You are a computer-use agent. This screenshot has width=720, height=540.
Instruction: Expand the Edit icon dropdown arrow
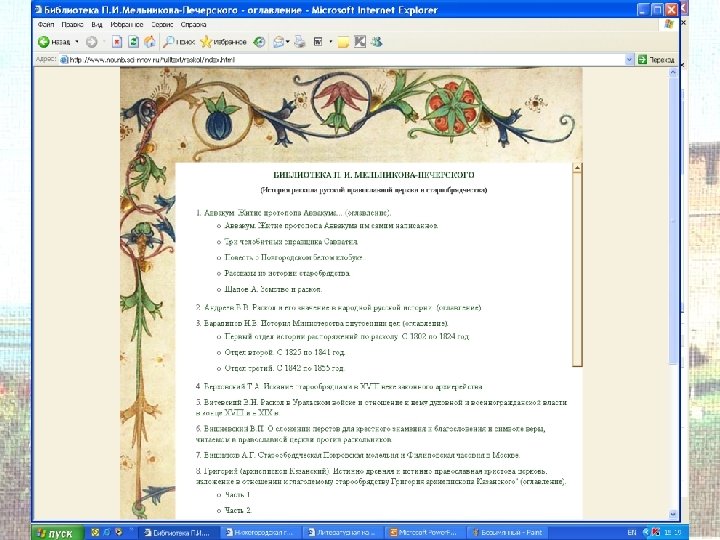[x=331, y=42]
